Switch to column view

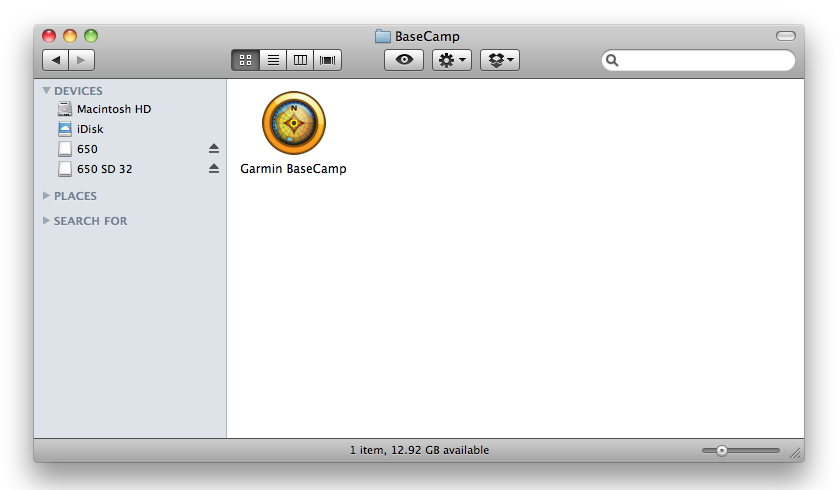pyautogui.click(x=299, y=60)
